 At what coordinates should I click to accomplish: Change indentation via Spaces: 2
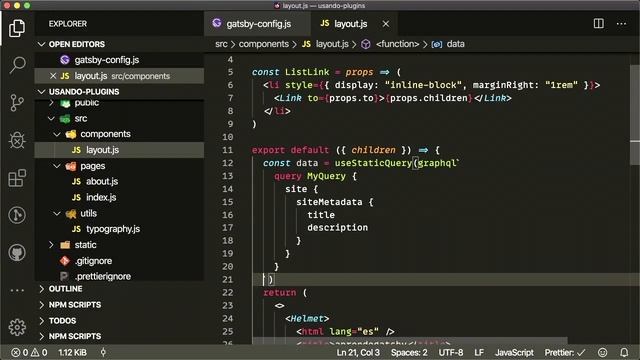click(409, 352)
